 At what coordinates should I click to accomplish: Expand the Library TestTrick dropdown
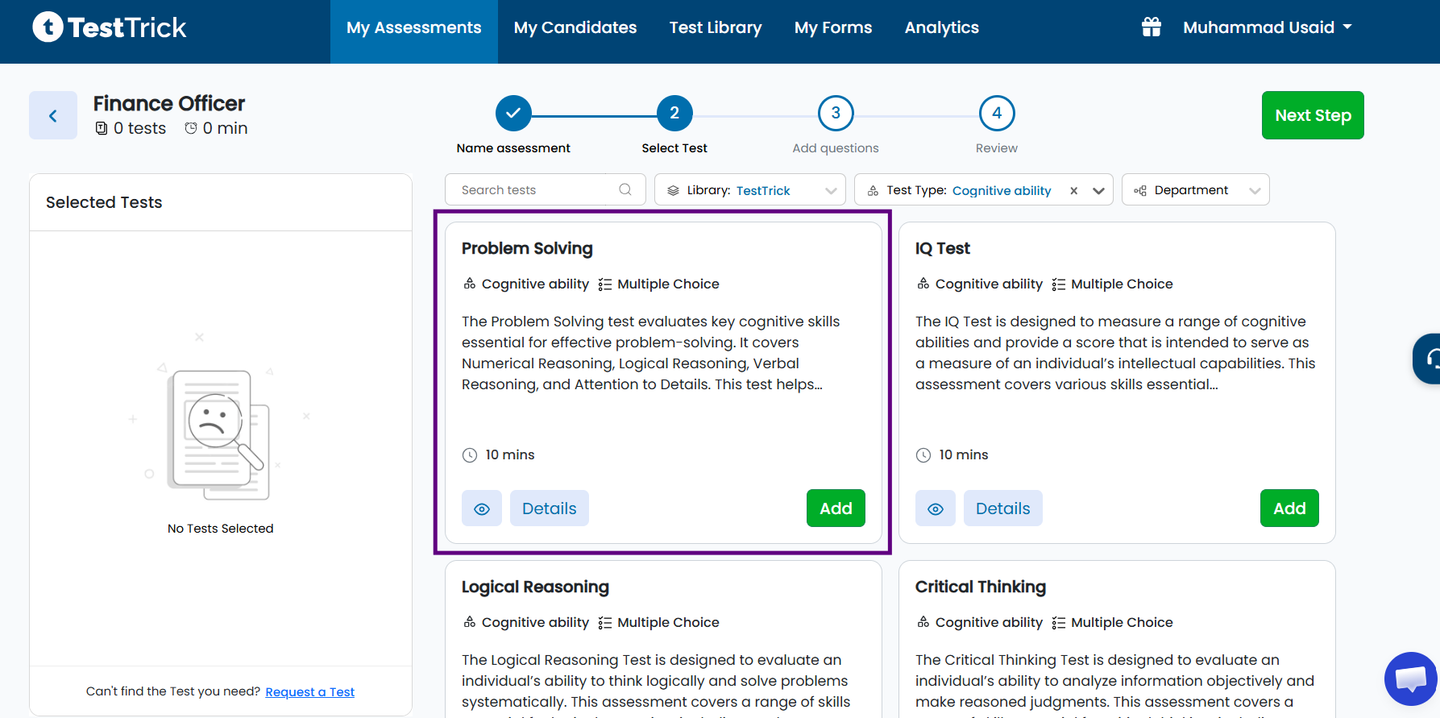click(x=750, y=190)
